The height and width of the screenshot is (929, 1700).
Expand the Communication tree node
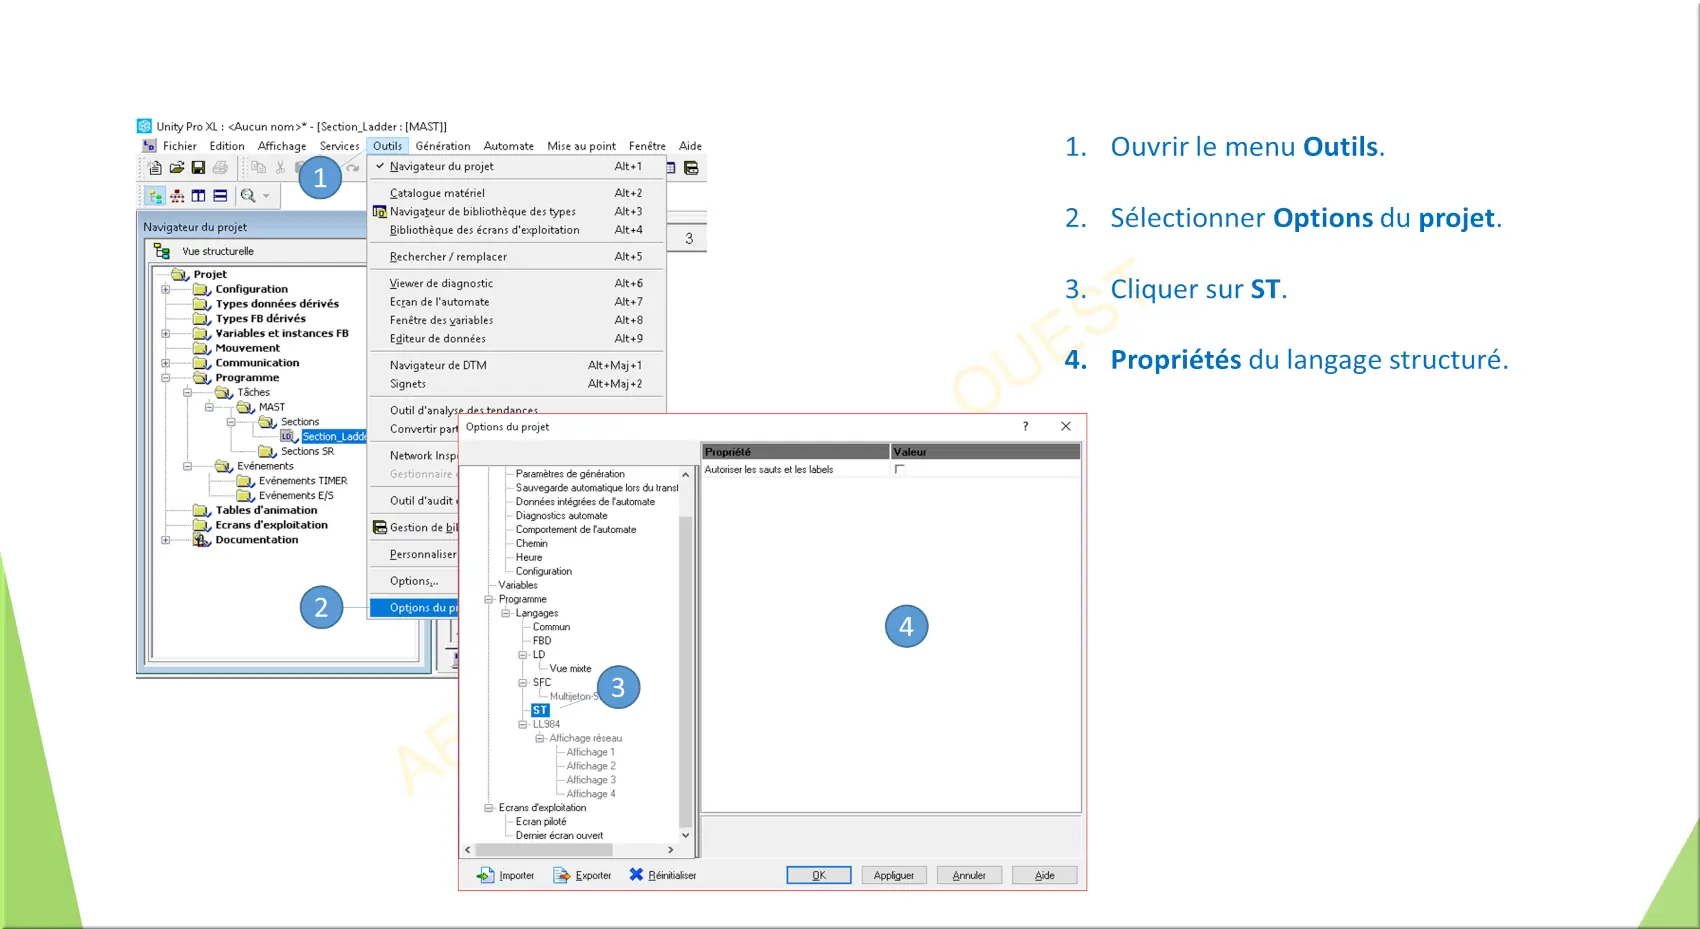pyautogui.click(x=166, y=363)
